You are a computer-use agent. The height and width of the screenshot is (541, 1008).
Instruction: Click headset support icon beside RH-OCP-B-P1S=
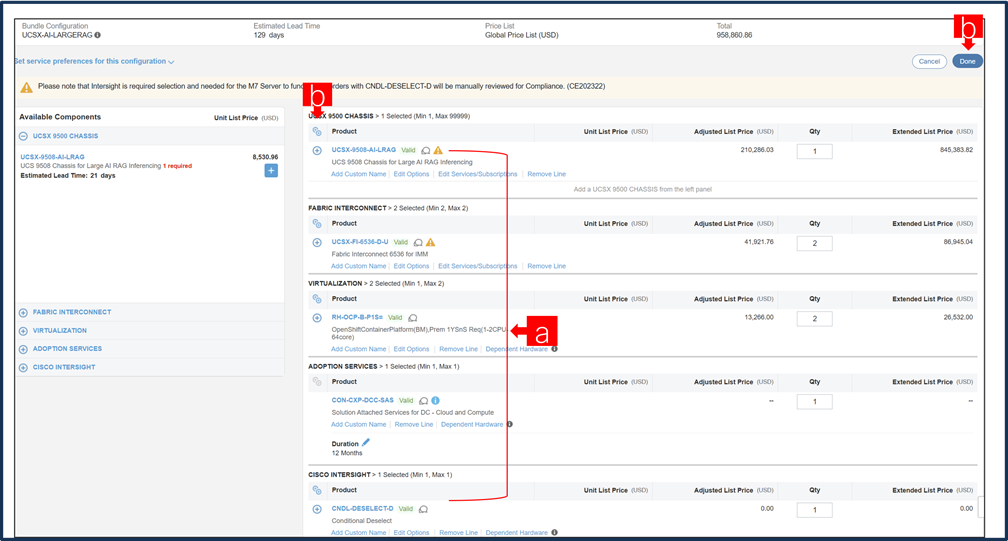coord(413,318)
